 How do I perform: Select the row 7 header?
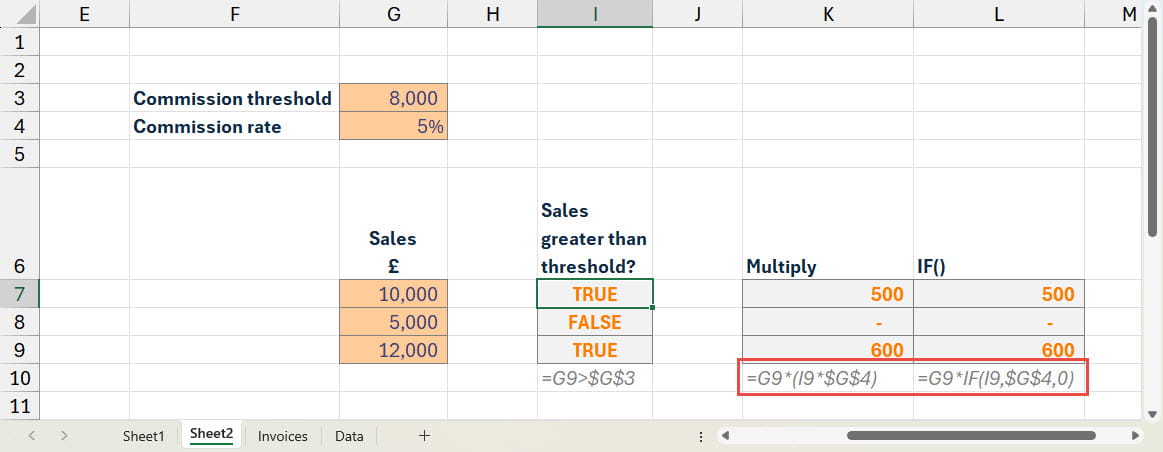point(19,294)
